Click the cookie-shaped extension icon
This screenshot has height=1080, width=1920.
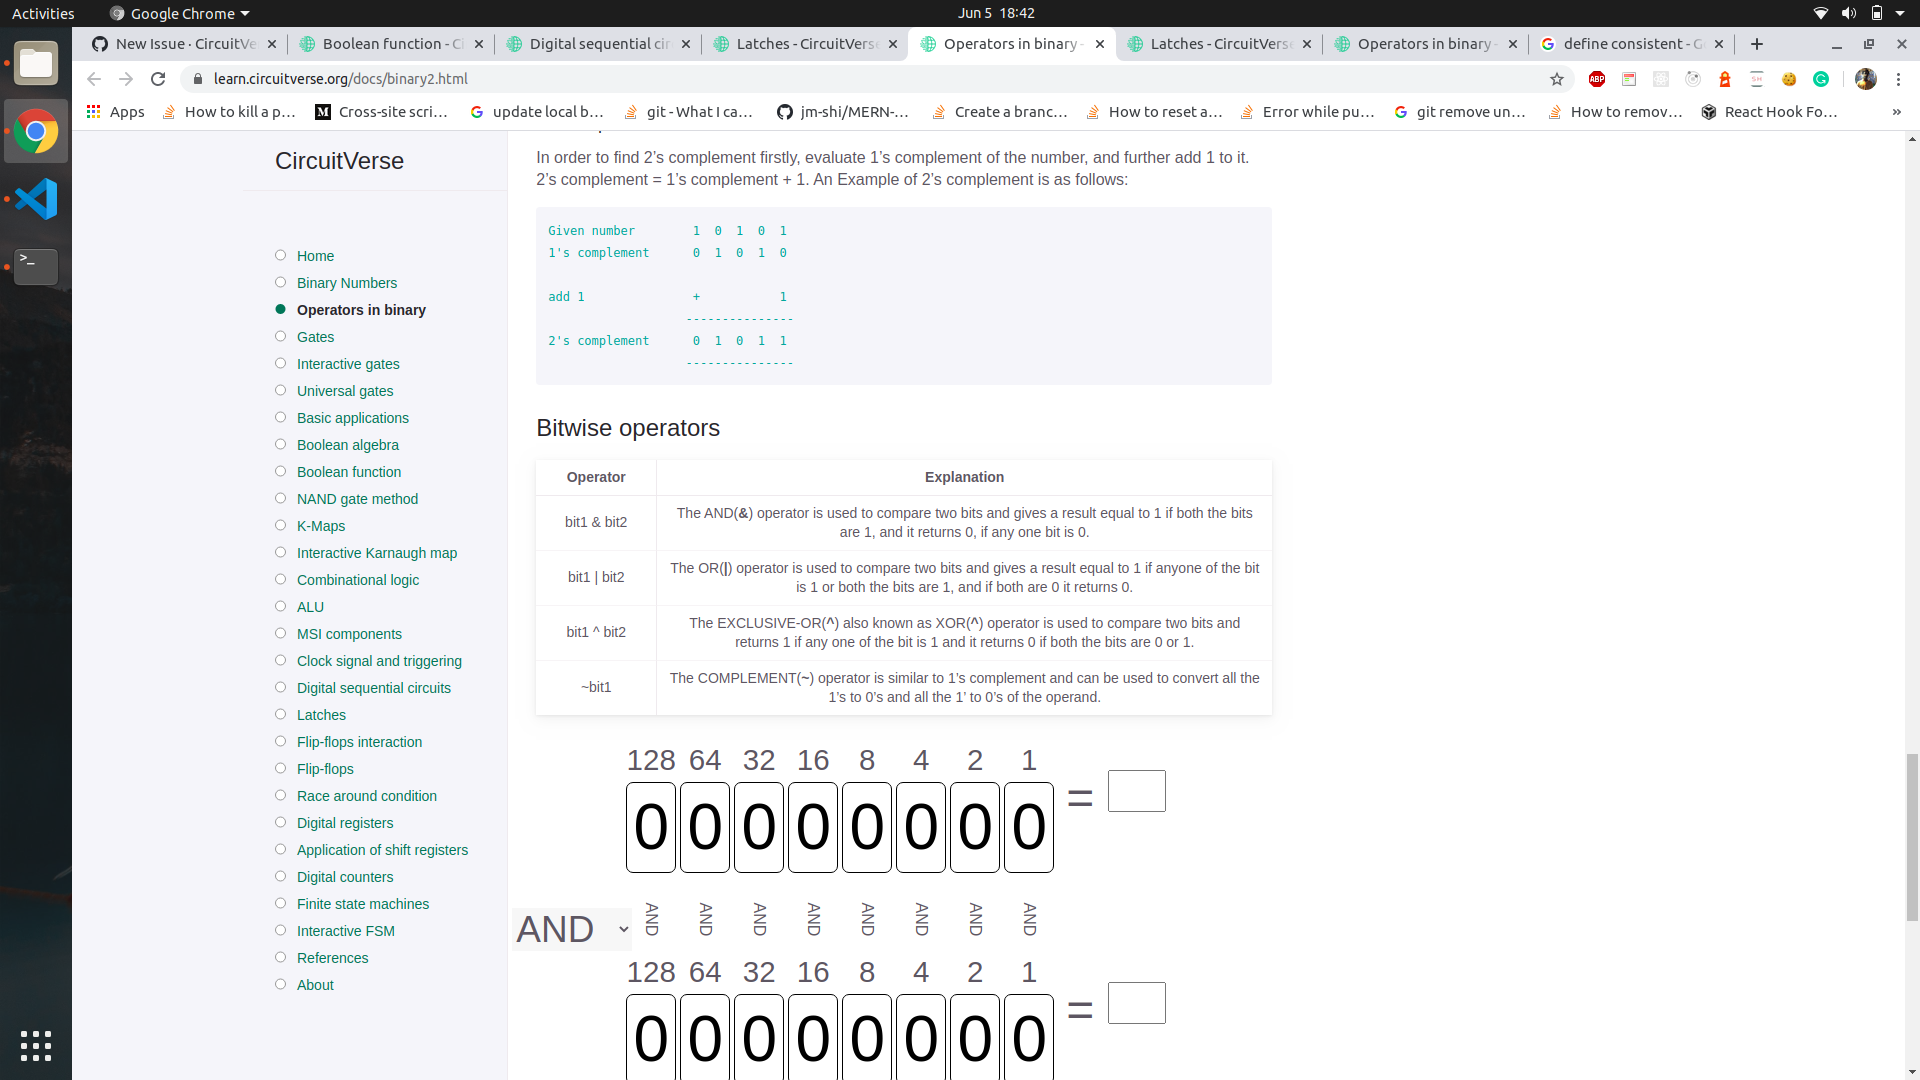(1789, 79)
